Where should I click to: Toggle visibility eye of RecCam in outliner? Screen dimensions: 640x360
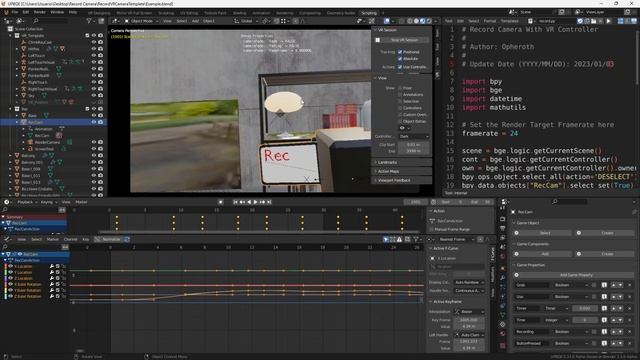(94, 122)
